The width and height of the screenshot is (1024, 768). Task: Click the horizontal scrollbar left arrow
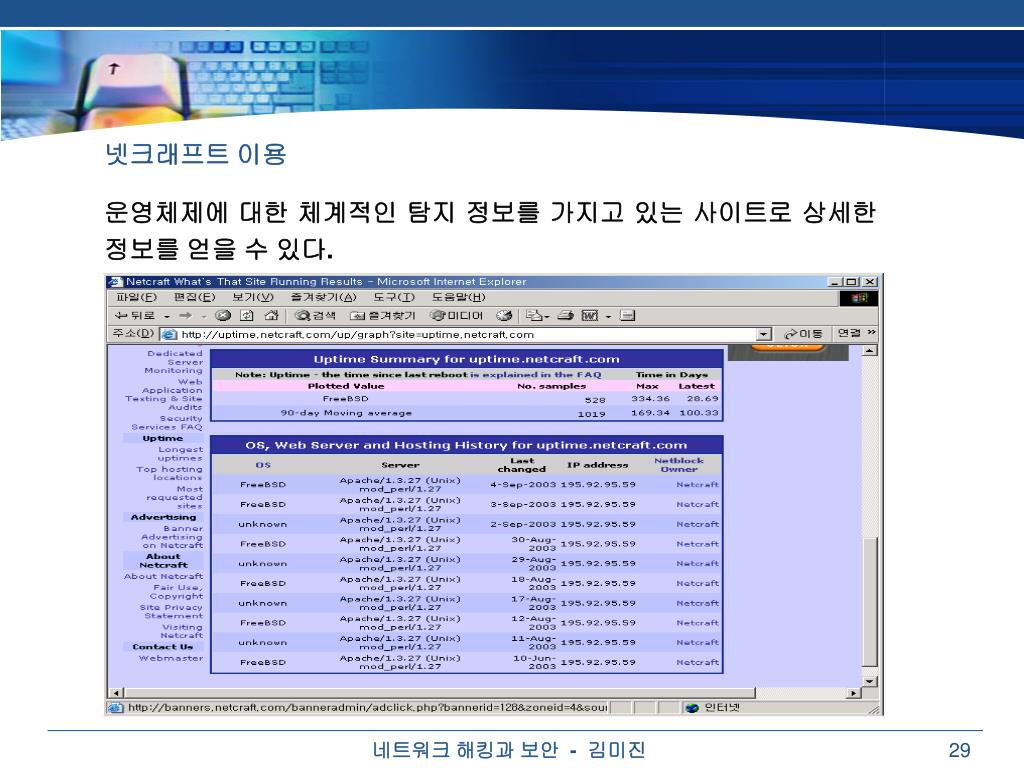click(x=116, y=693)
